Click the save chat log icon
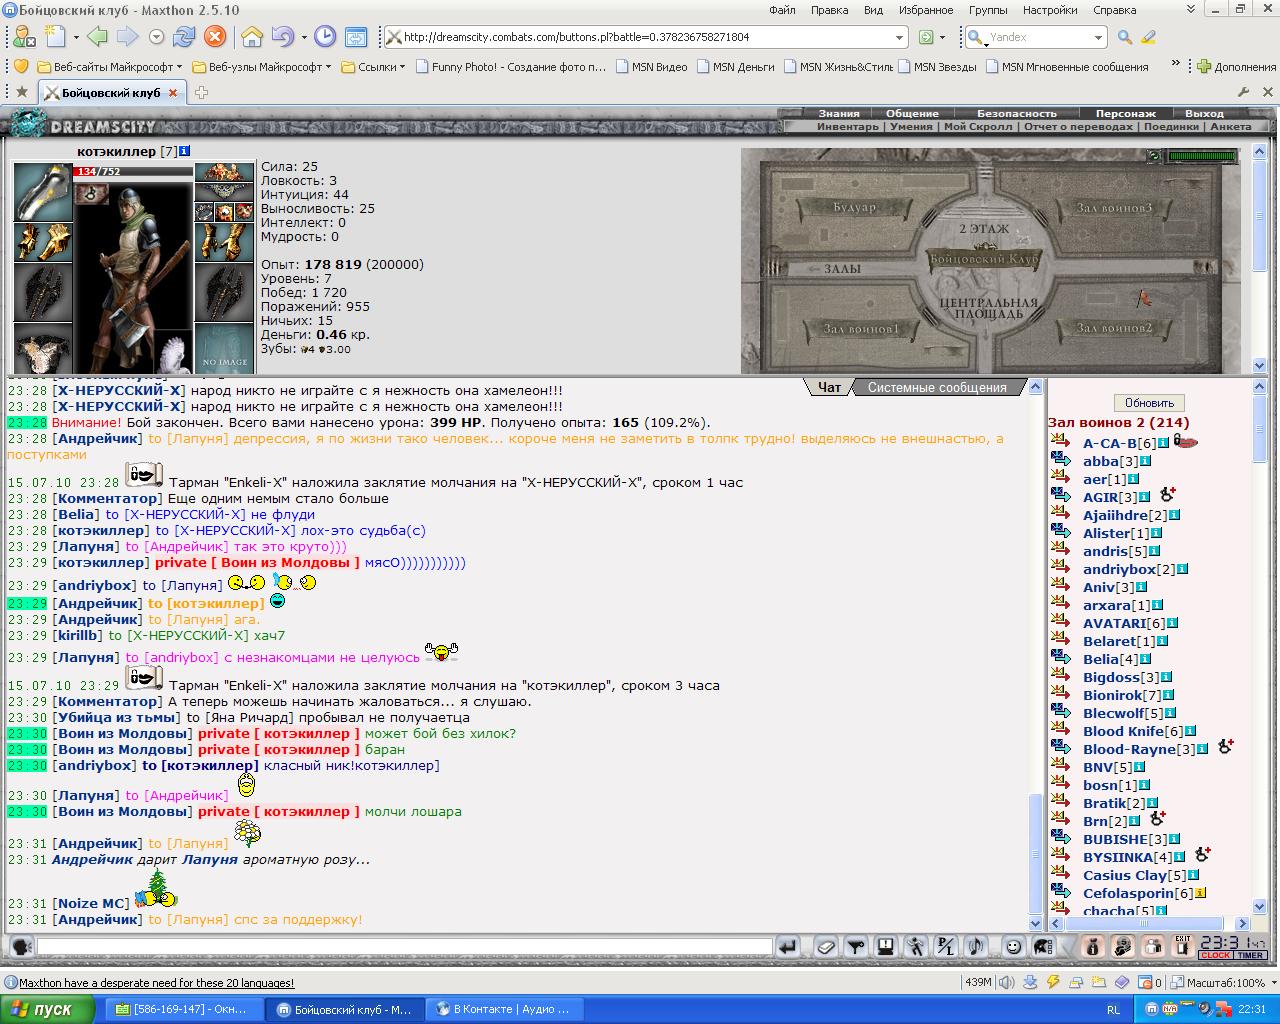This screenshot has width=1280, height=1024. (x=885, y=946)
